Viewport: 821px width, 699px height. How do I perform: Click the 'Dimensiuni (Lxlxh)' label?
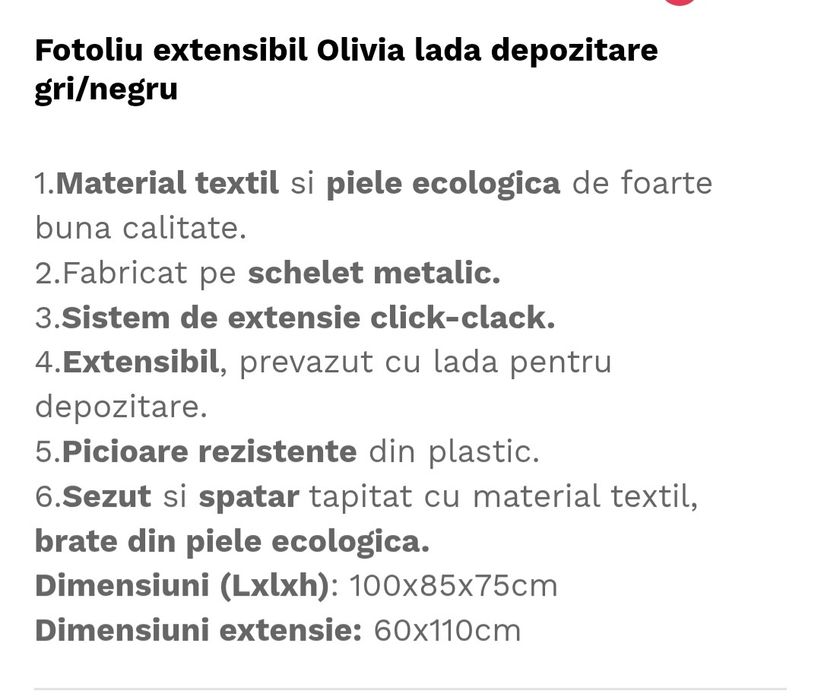click(181, 585)
